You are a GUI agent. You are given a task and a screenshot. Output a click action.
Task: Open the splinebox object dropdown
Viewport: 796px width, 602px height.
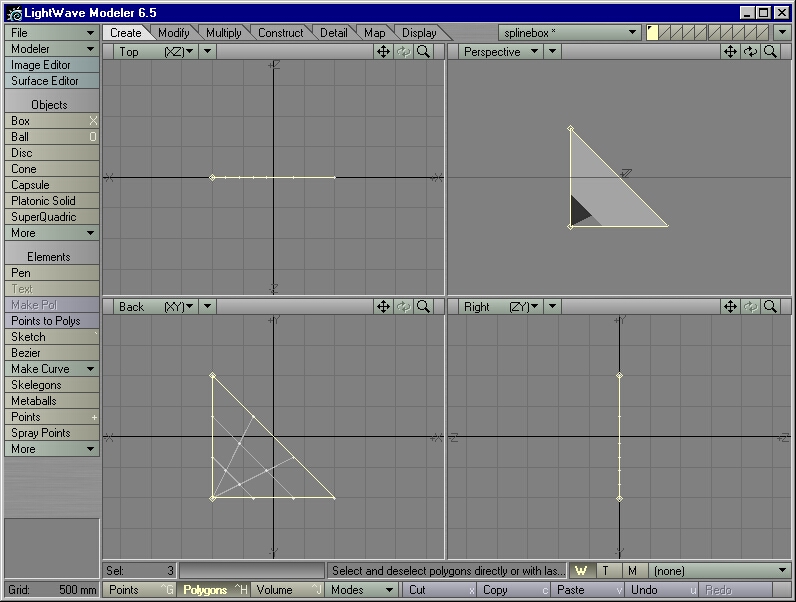coord(570,33)
